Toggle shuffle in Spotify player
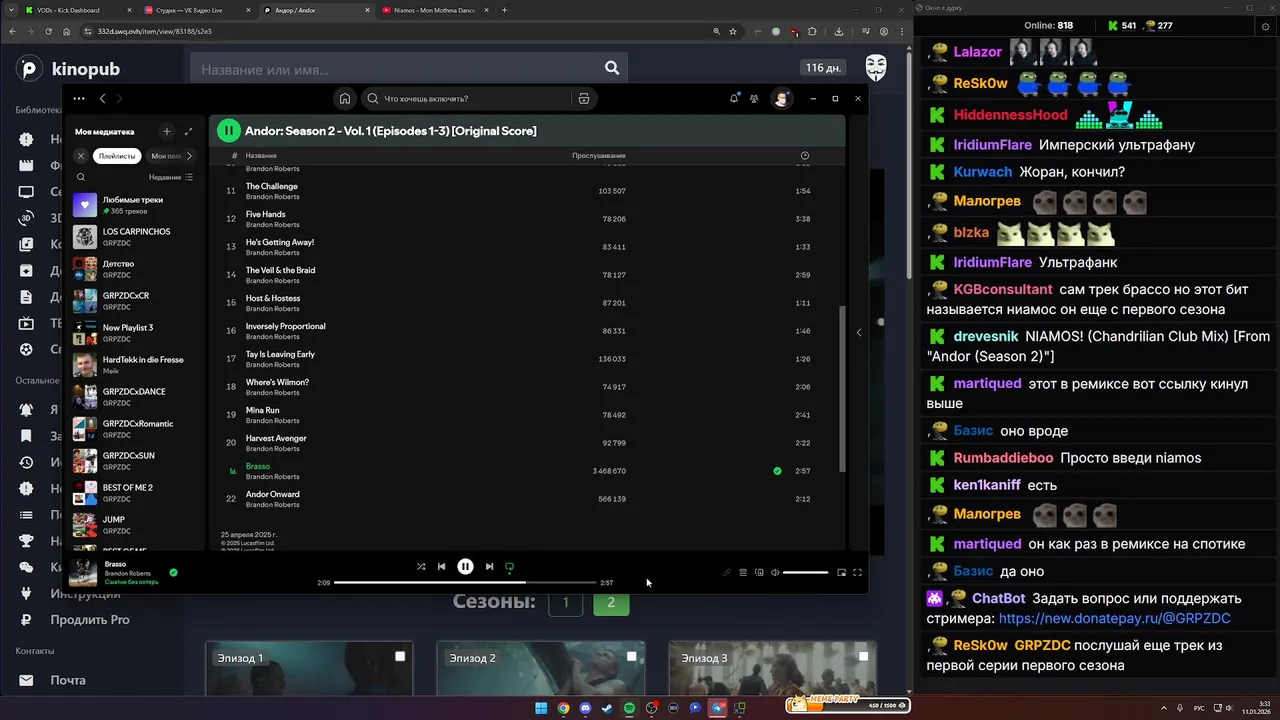The image size is (1280, 720). point(421,566)
